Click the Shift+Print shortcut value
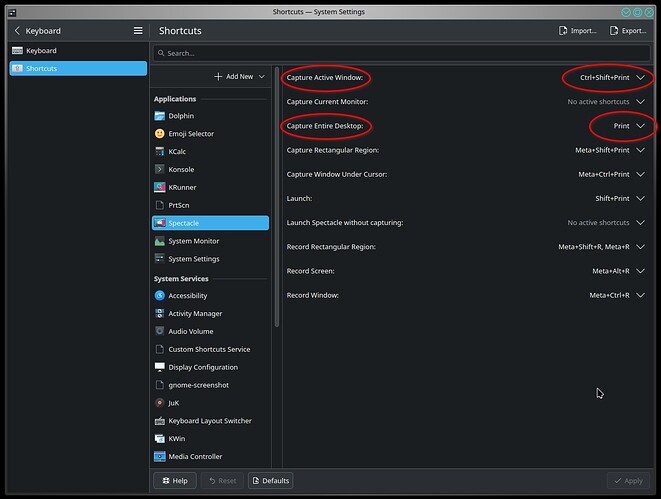Image resolution: width=661 pixels, height=499 pixels. pyautogui.click(x=612, y=199)
